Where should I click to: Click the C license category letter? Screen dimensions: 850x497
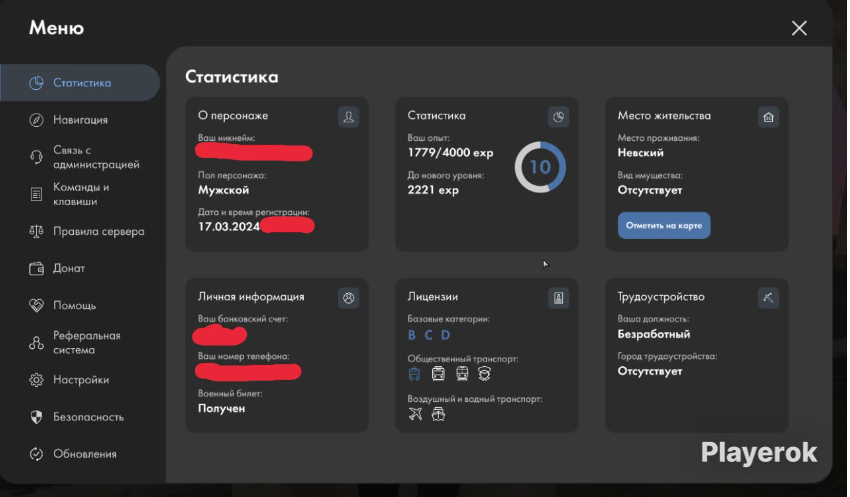click(x=428, y=335)
